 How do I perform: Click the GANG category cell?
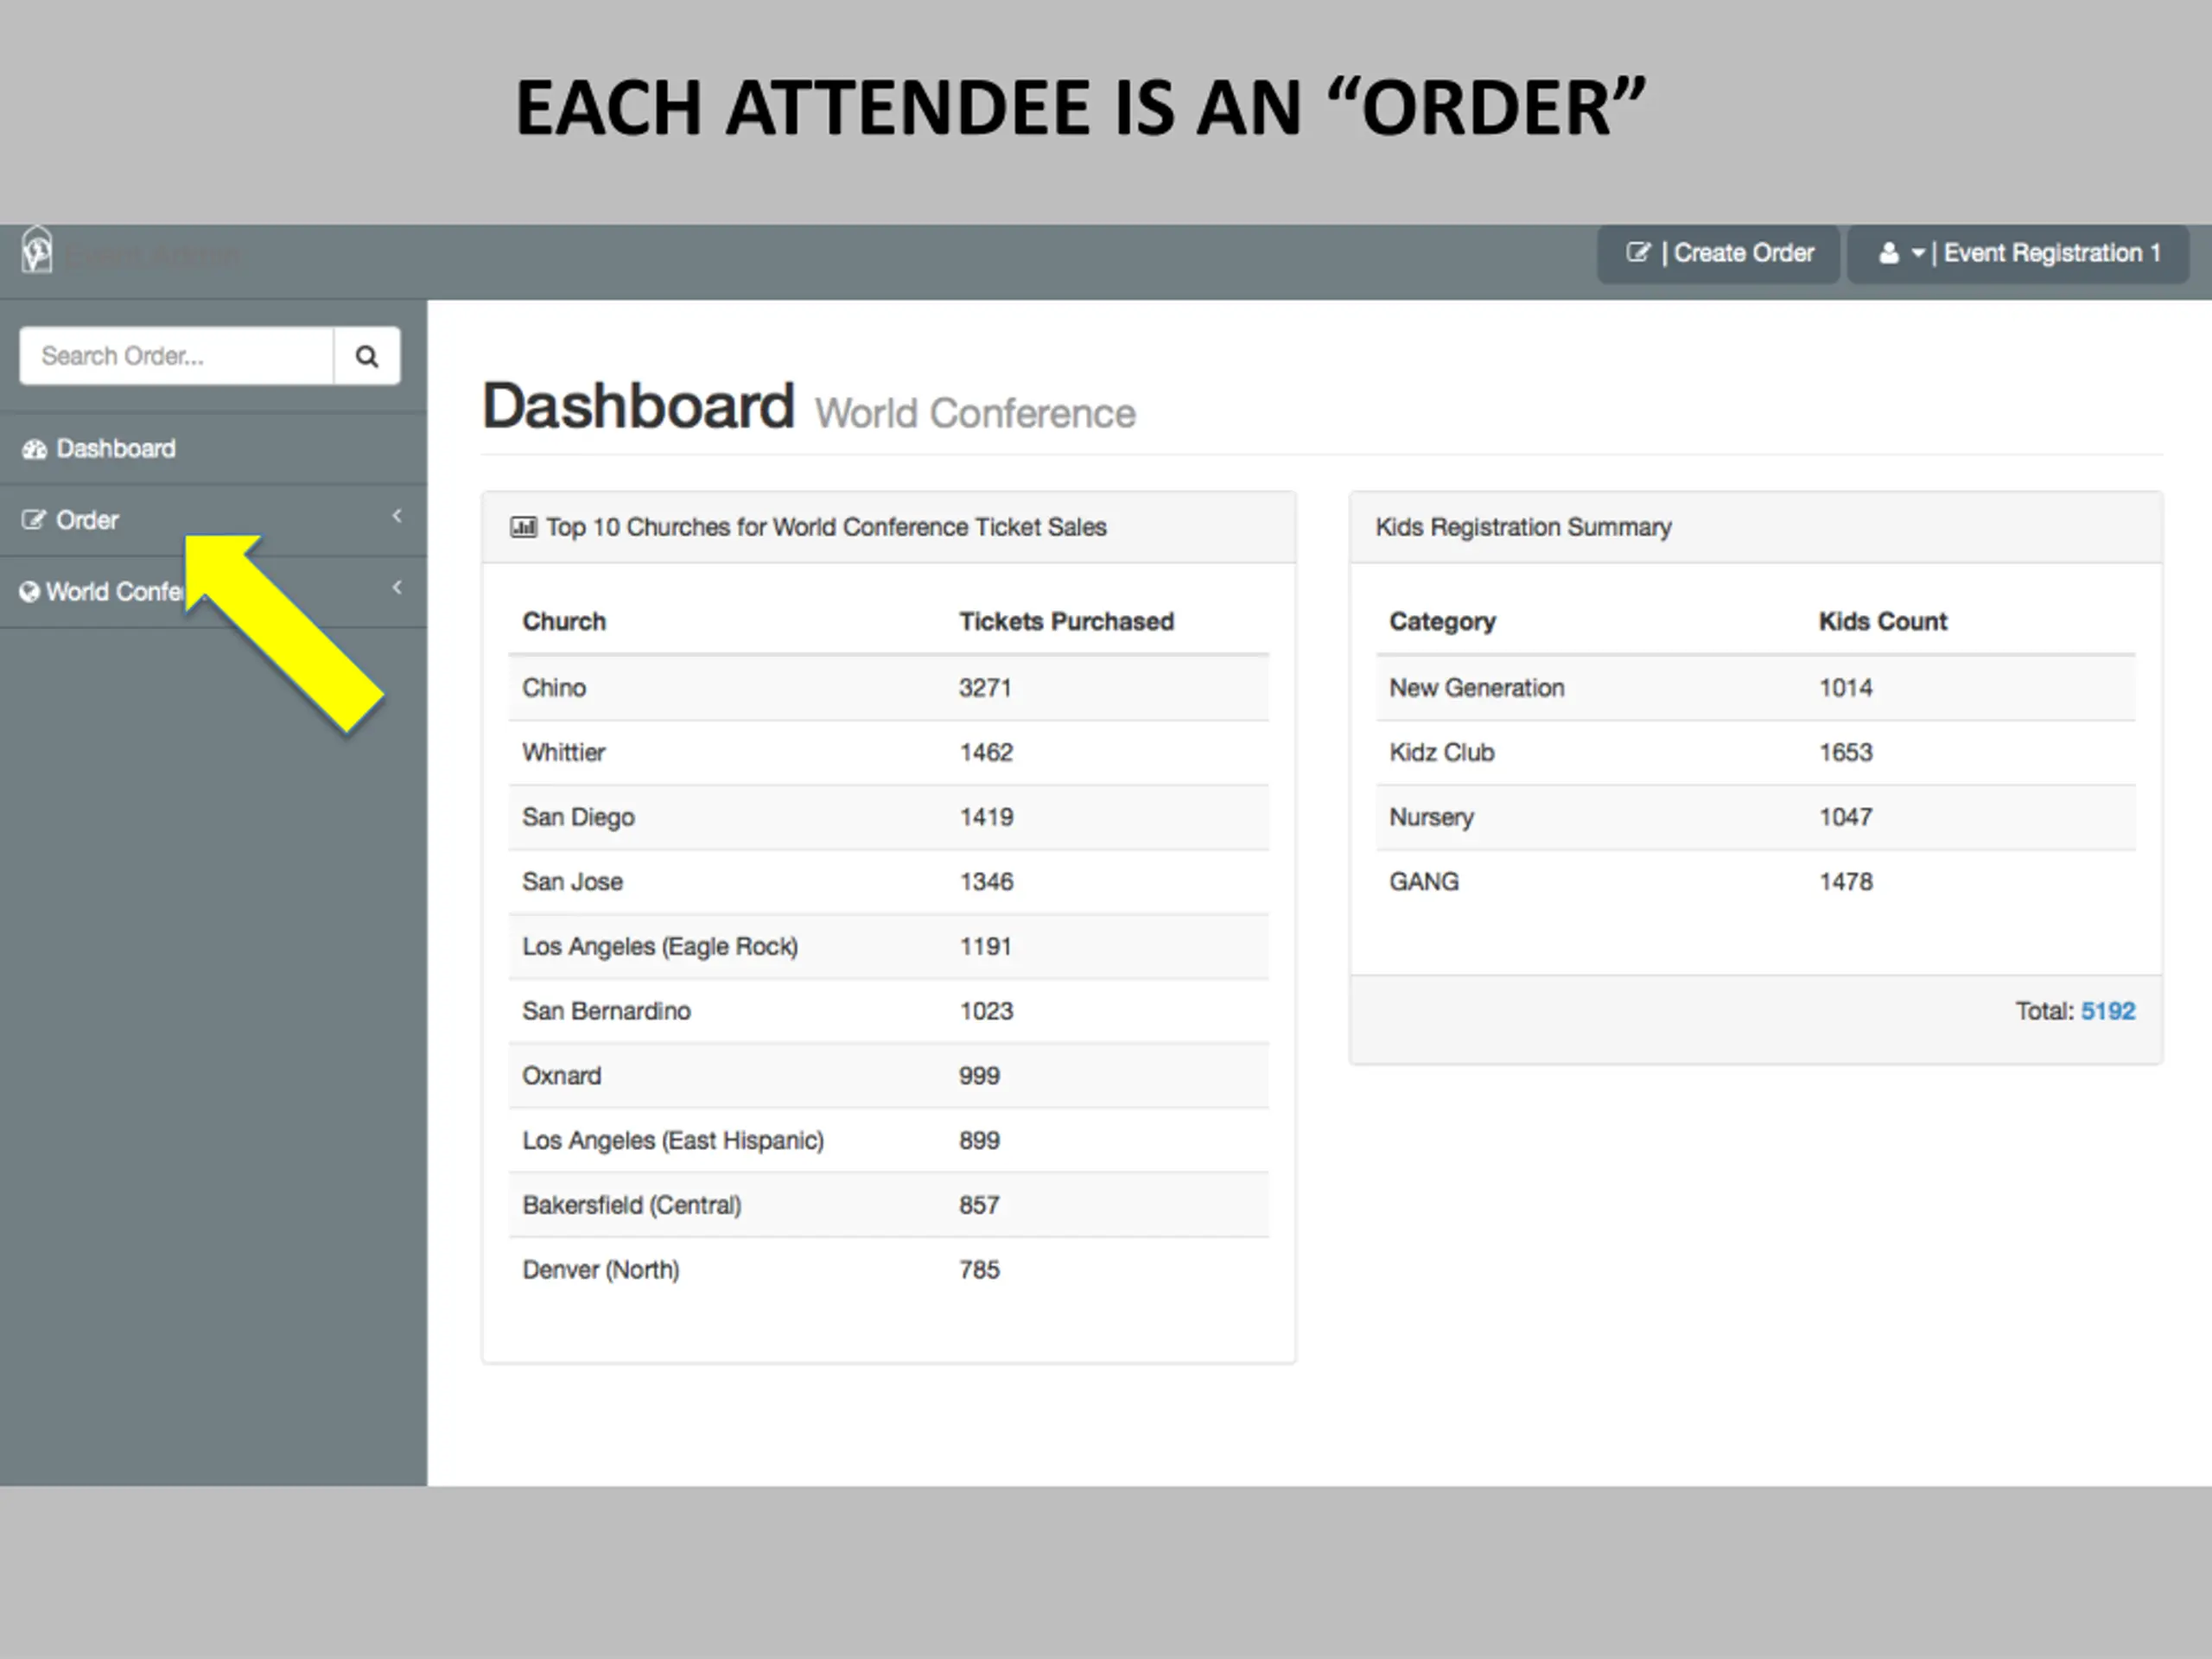(1424, 882)
